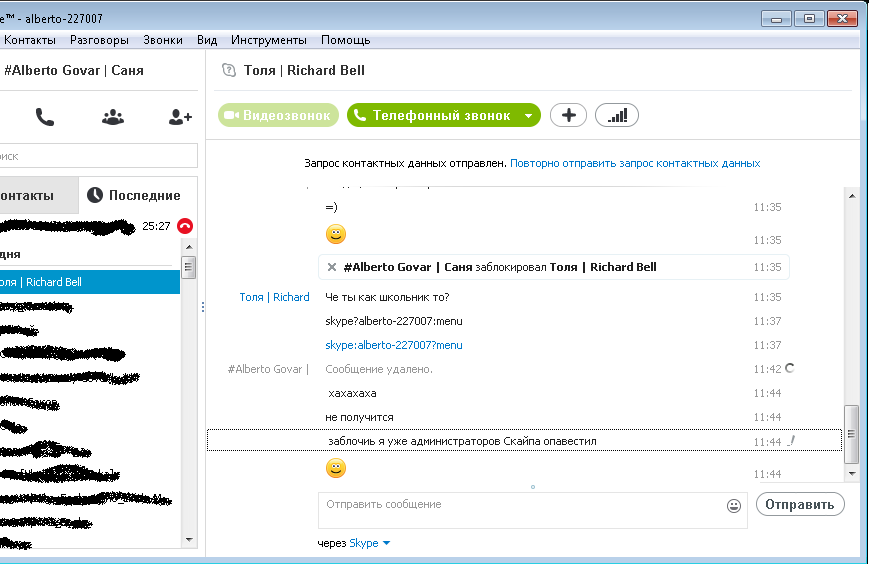Viewport: 869px width, 564px height.
Task: Click the chat scrollbar up arrow
Action: coord(852,196)
